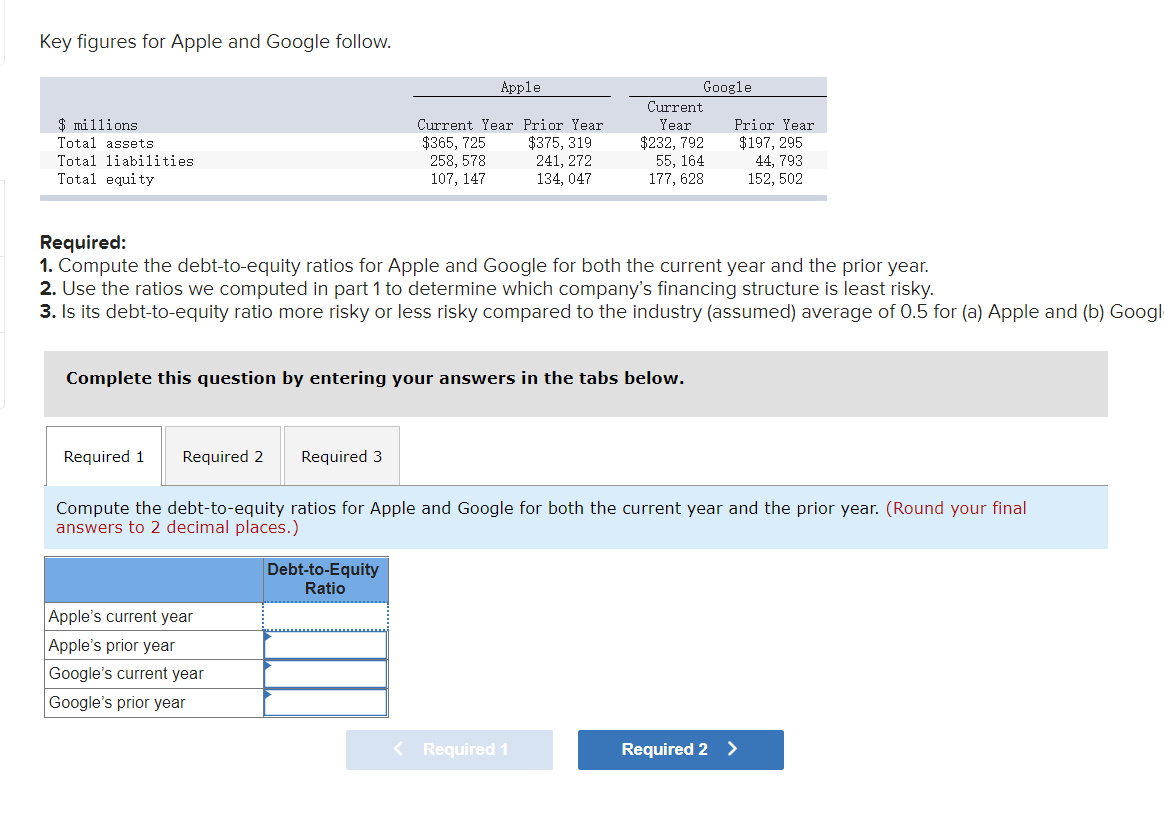
Task: Select Apple prior equity value 134,047
Action: (564, 179)
